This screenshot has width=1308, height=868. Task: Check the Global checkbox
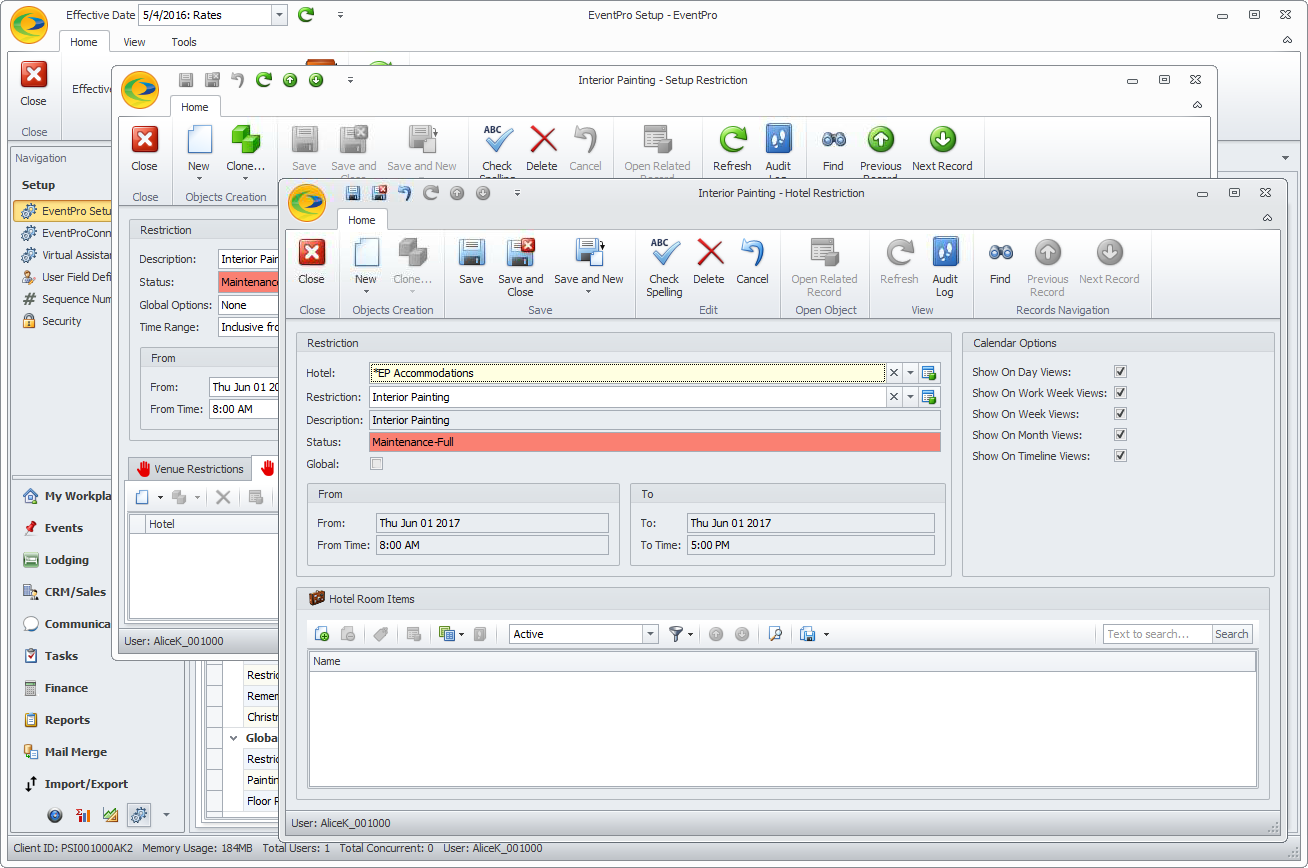(x=376, y=464)
